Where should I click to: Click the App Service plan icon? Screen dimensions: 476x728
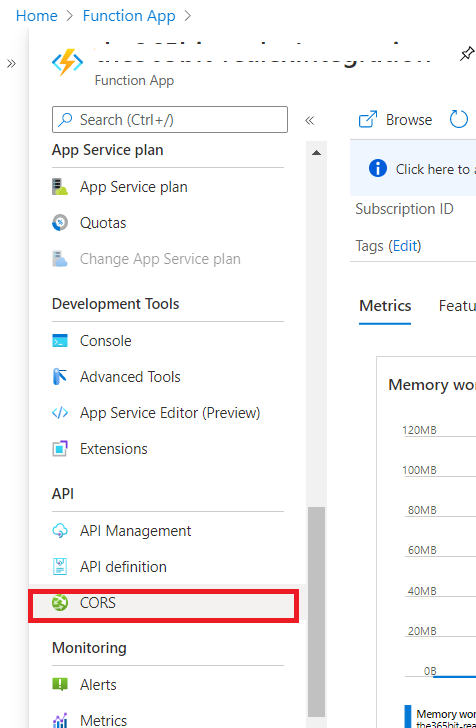[60, 187]
